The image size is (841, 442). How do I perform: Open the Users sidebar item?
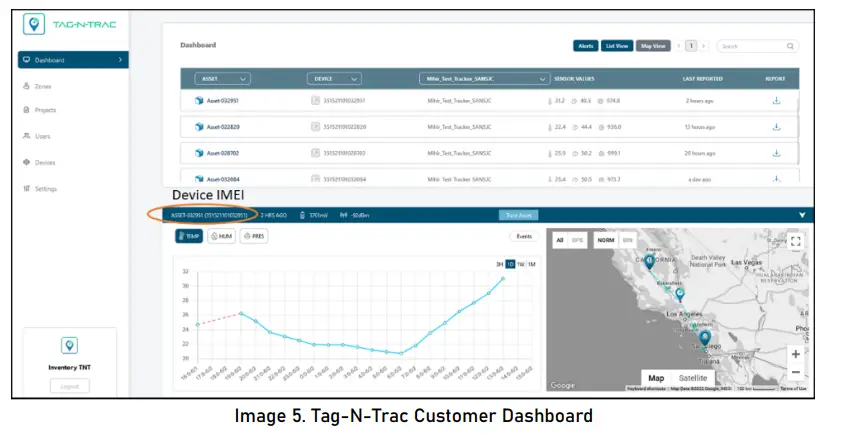point(37,136)
